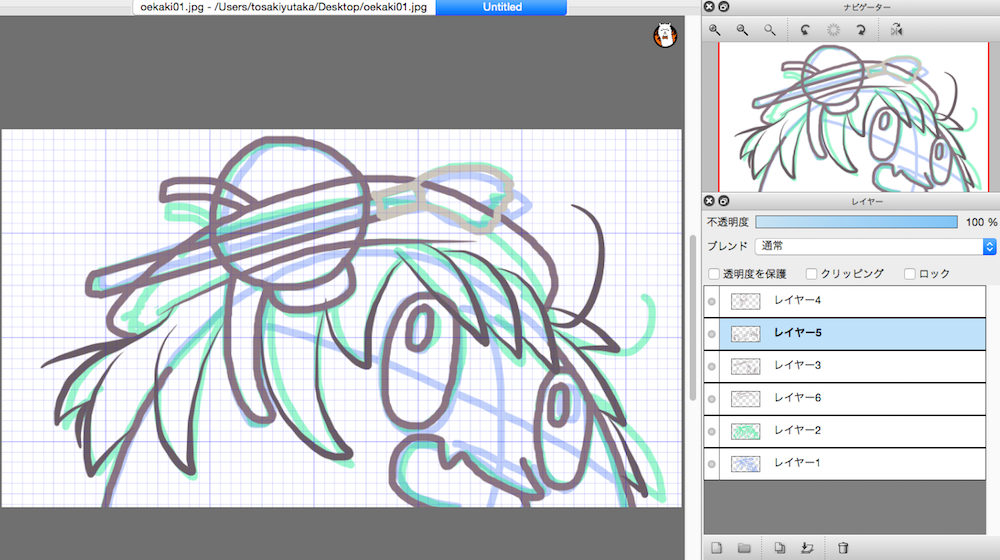Open the ブレンド mode dropdown
Image resolution: width=1000 pixels, height=560 pixels.
tap(875, 246)
